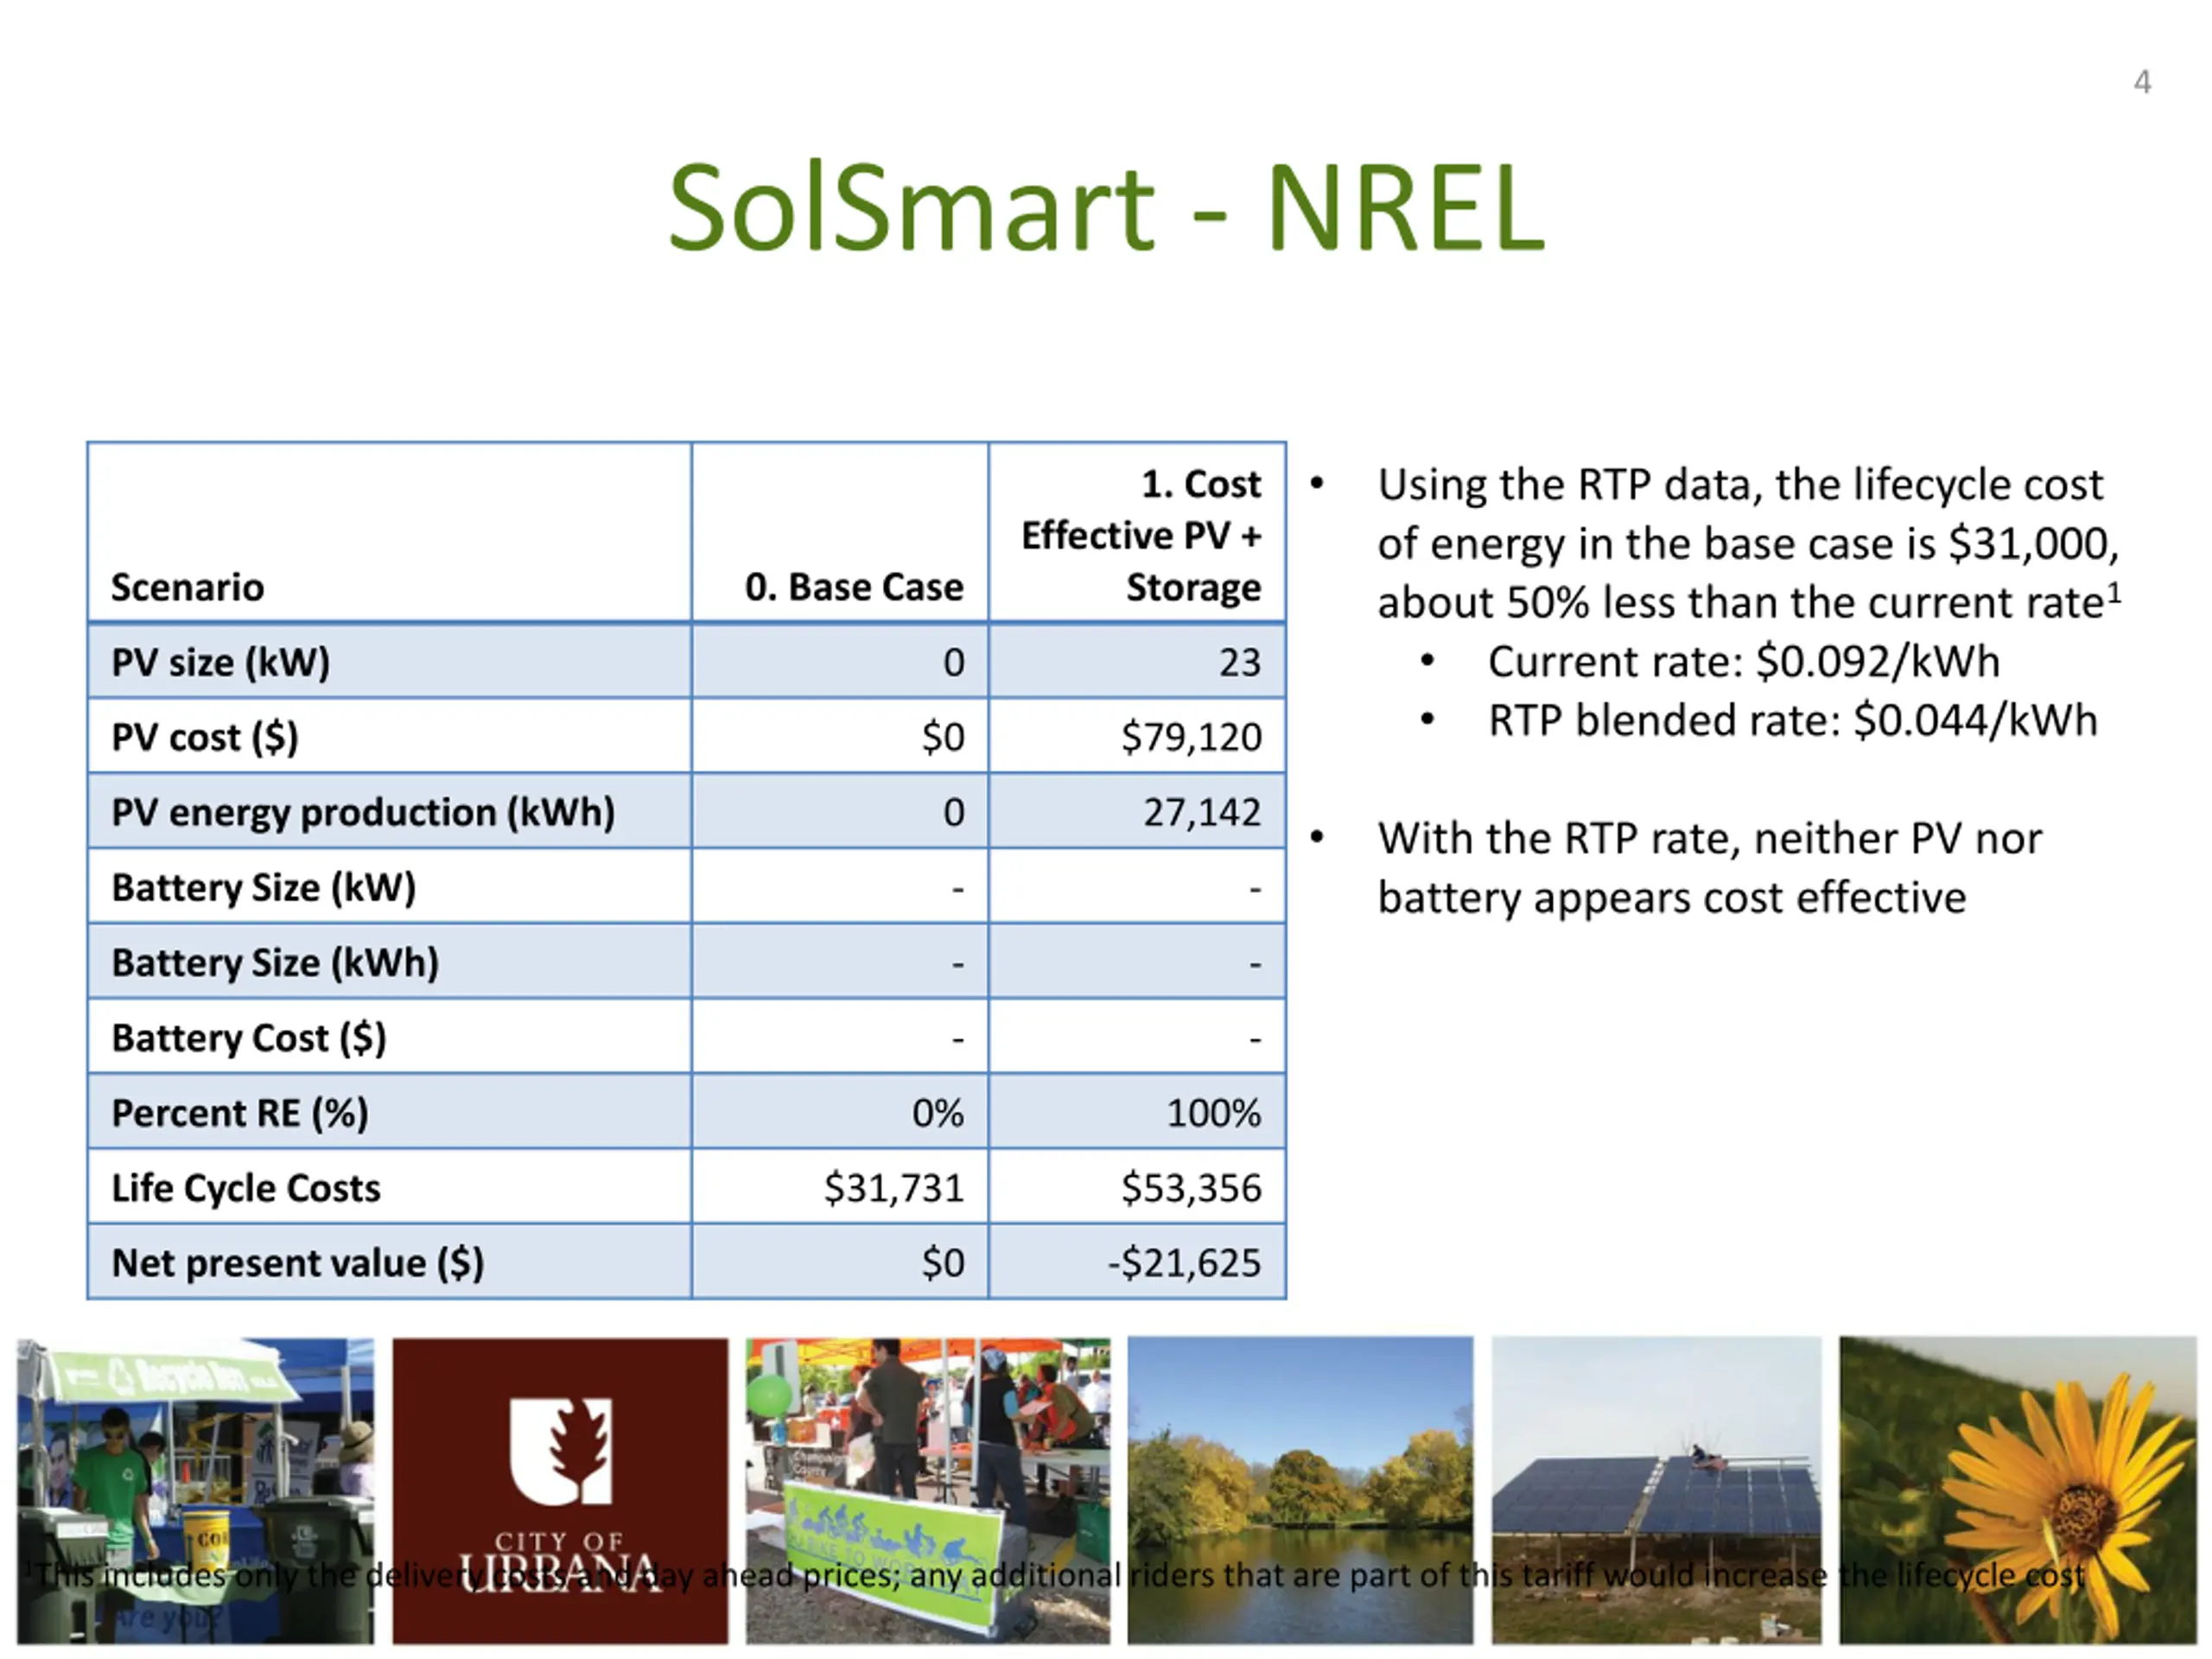Click the RTP blended rate $0.044/kWh bullet
The width and height of the screenshot is (2212, 1659).
click(x=1792, y=721)
